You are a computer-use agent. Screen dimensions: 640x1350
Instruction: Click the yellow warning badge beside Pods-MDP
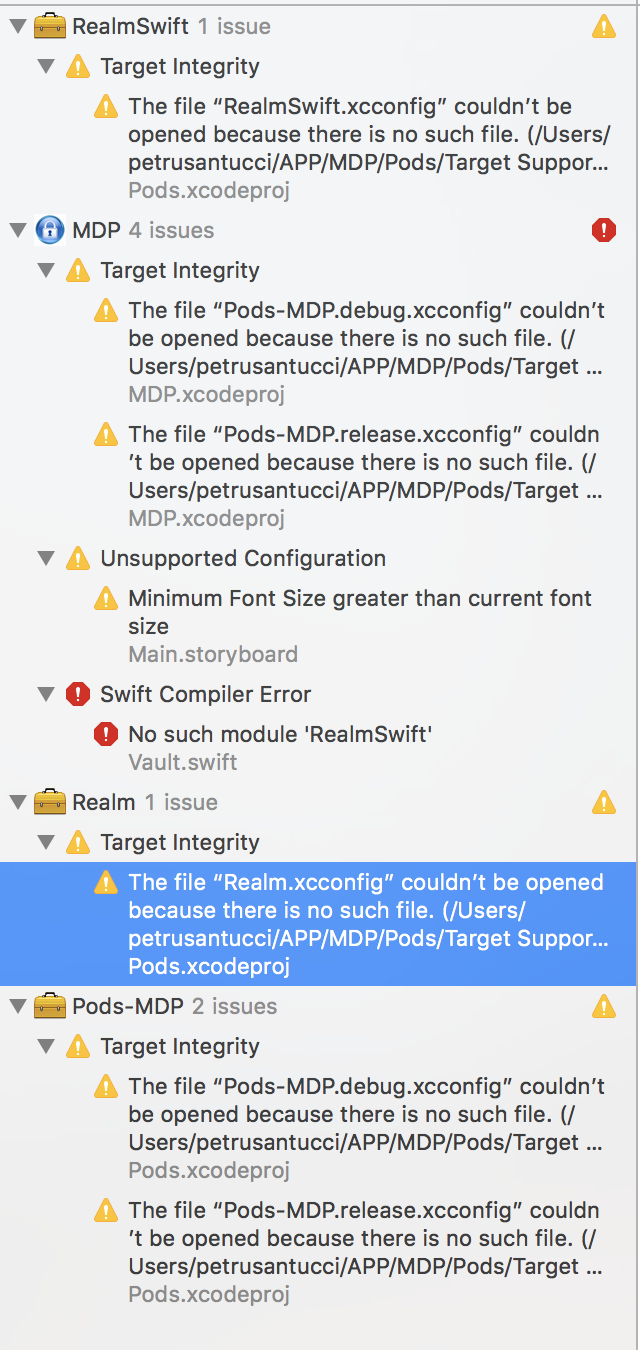(604, 1007)
